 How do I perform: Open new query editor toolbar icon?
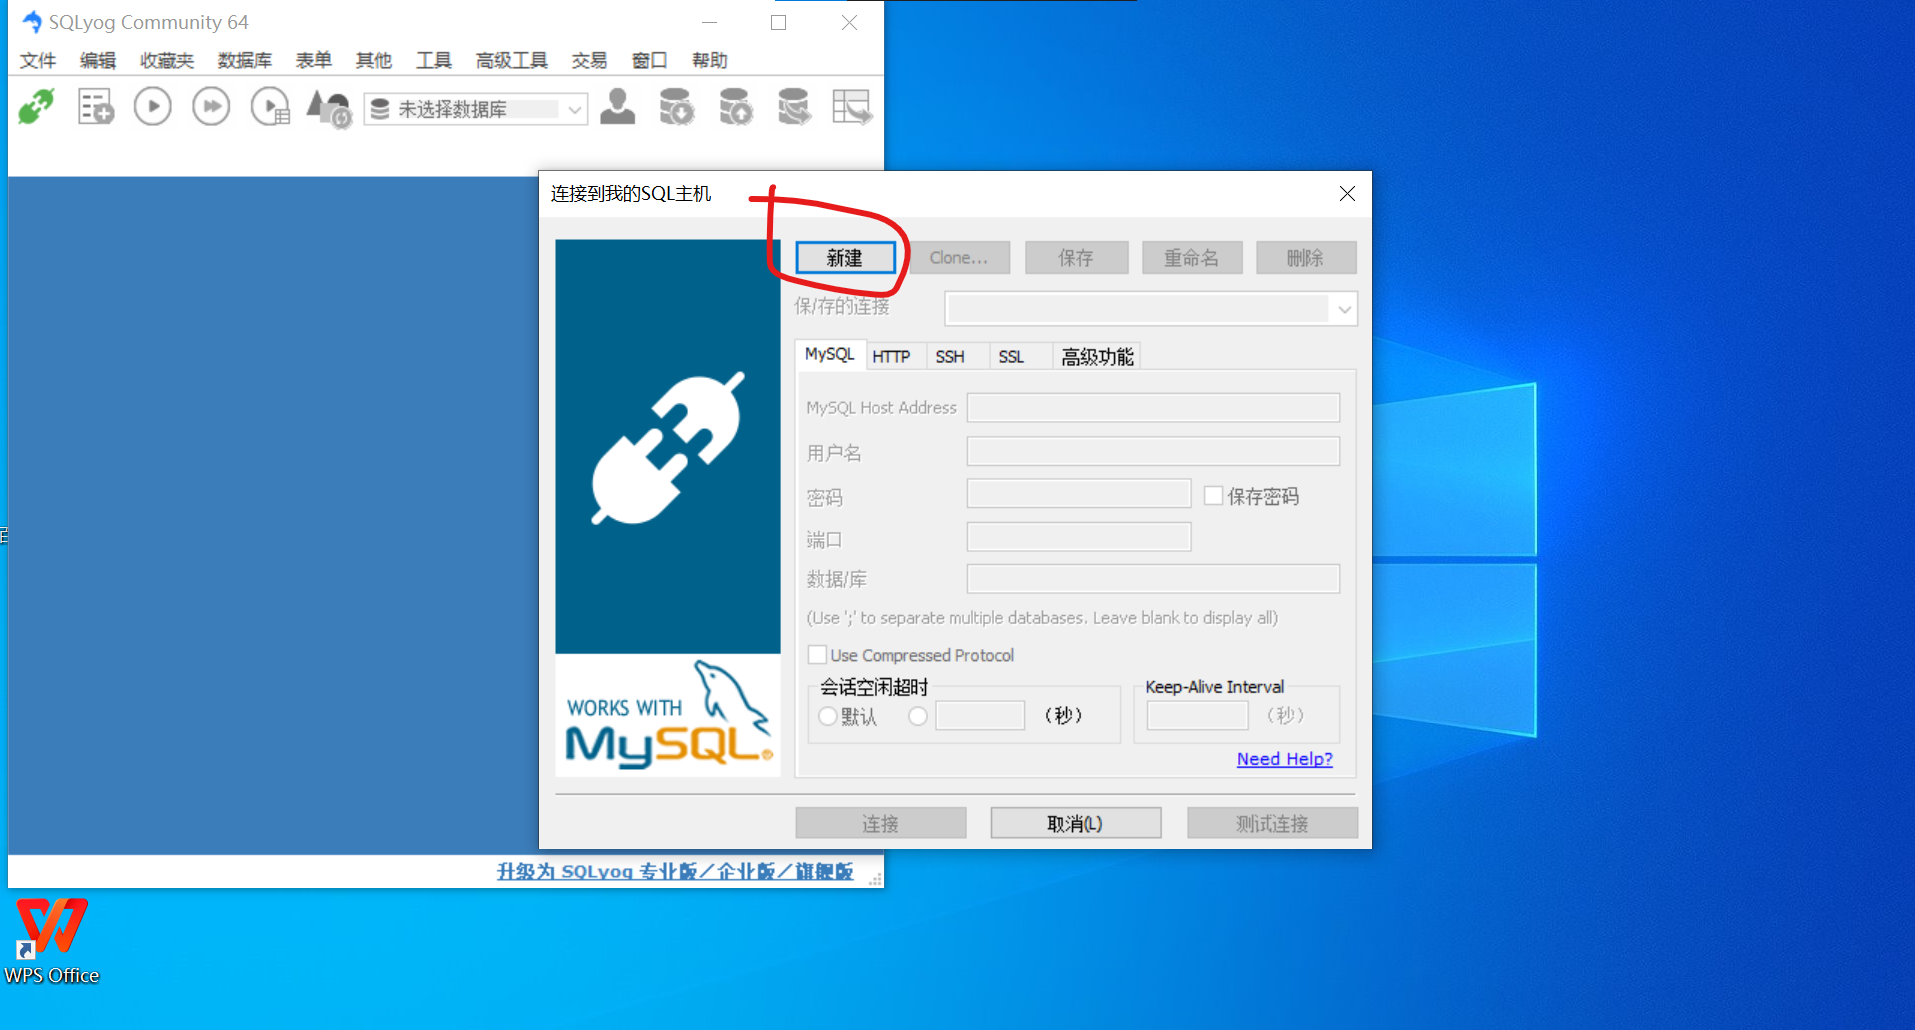tap(96, 107)
